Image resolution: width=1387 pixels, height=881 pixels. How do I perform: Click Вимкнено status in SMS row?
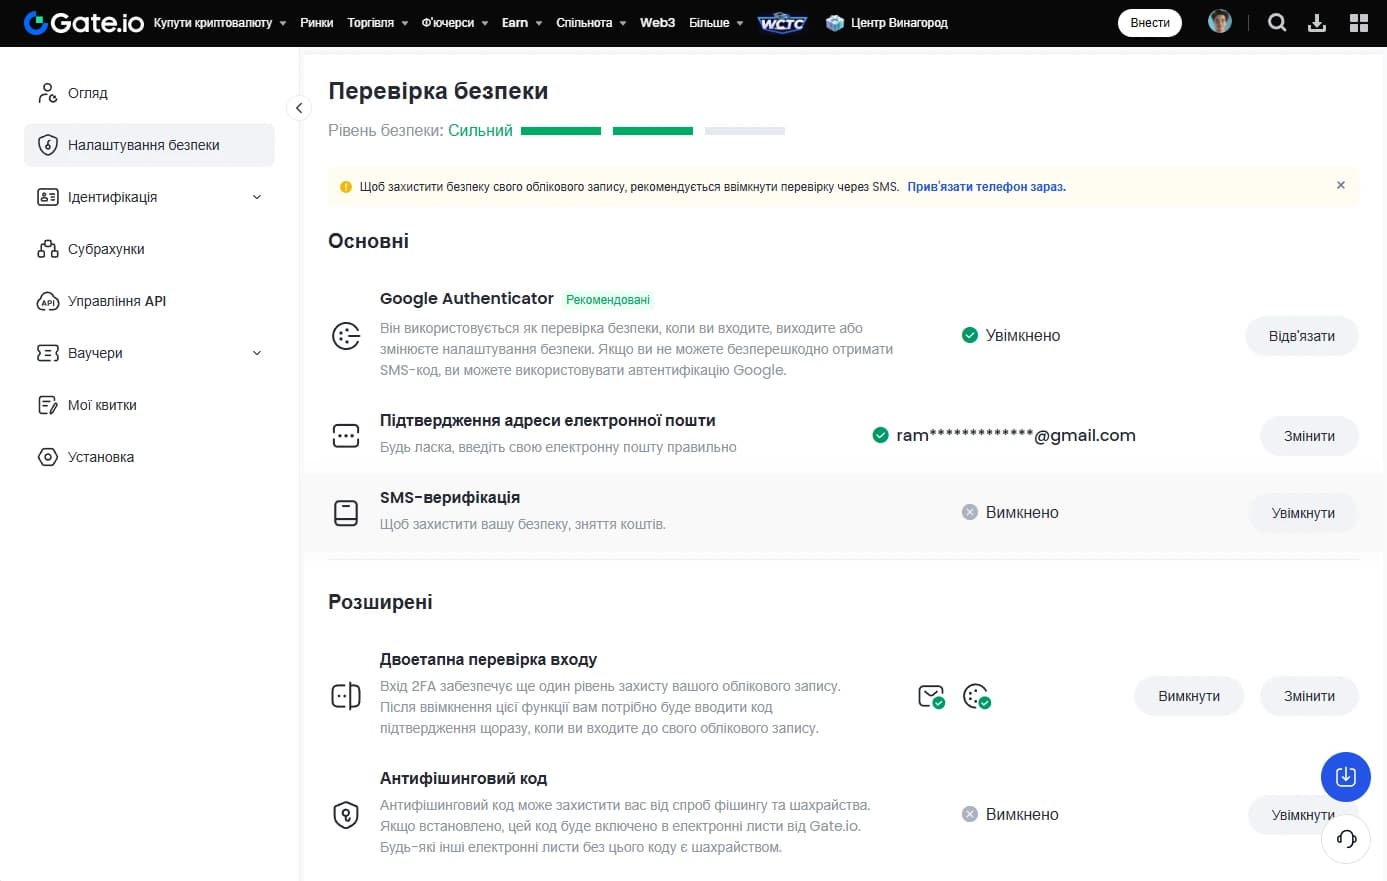[1010, 512]
